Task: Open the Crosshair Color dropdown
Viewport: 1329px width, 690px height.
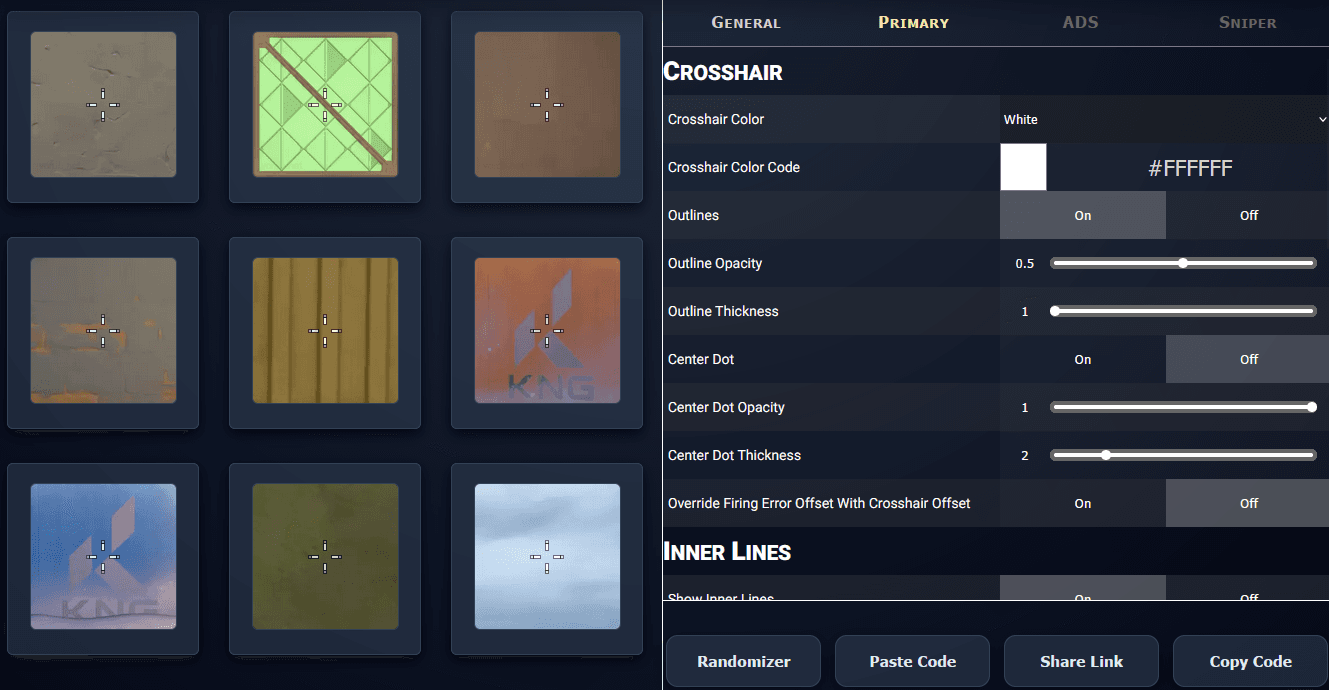Action: [1164, 119]
